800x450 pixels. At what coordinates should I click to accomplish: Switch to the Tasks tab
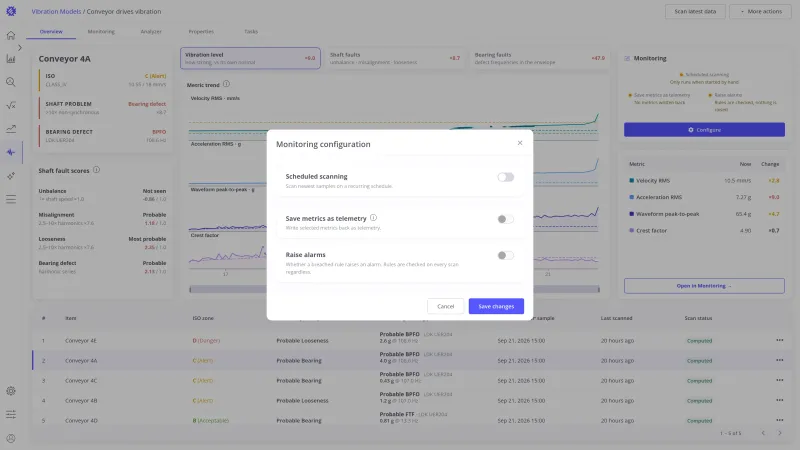click(251, 32)
